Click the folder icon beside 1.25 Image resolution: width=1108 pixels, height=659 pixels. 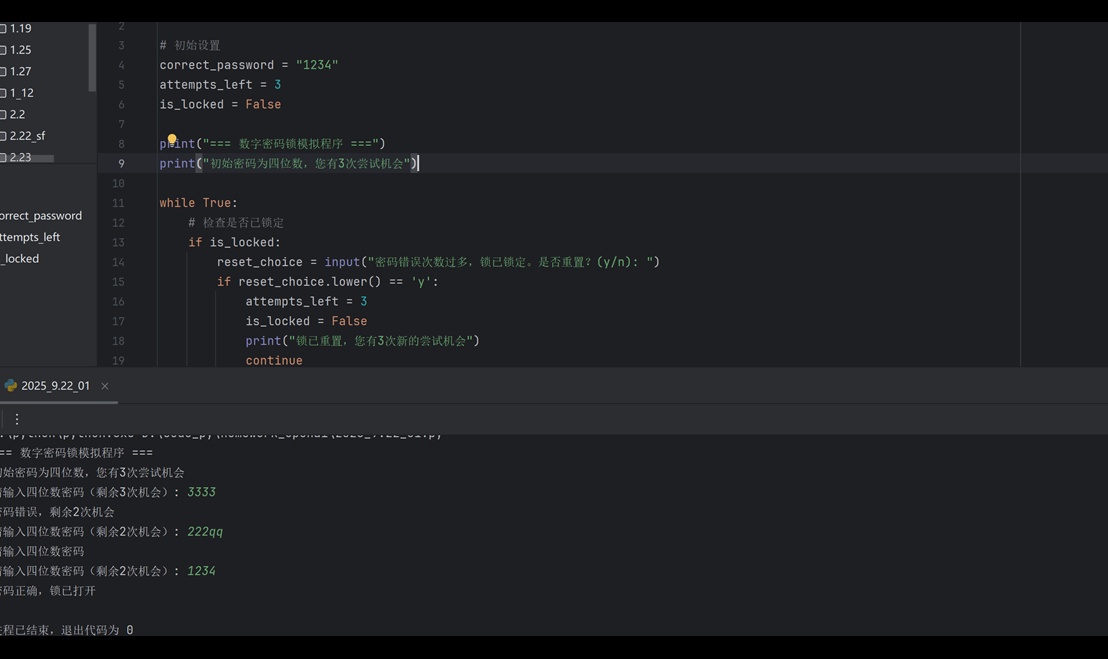pyautogui.click(x=3, y=50)
